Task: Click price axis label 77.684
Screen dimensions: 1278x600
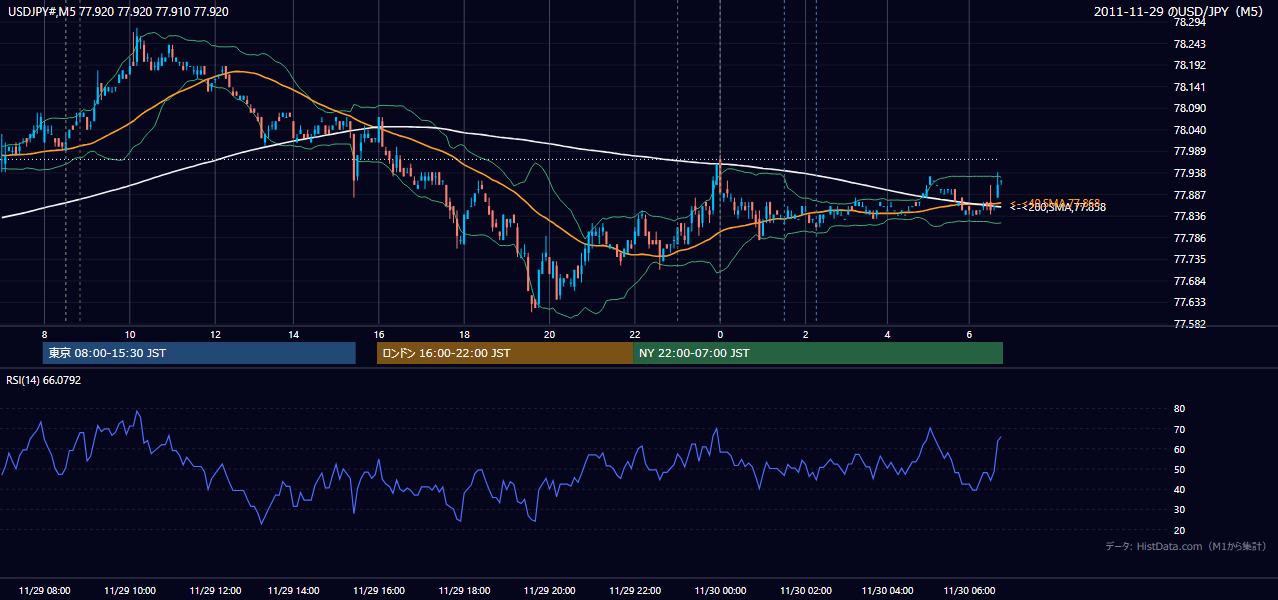Action: click(x=1190, y=281)
